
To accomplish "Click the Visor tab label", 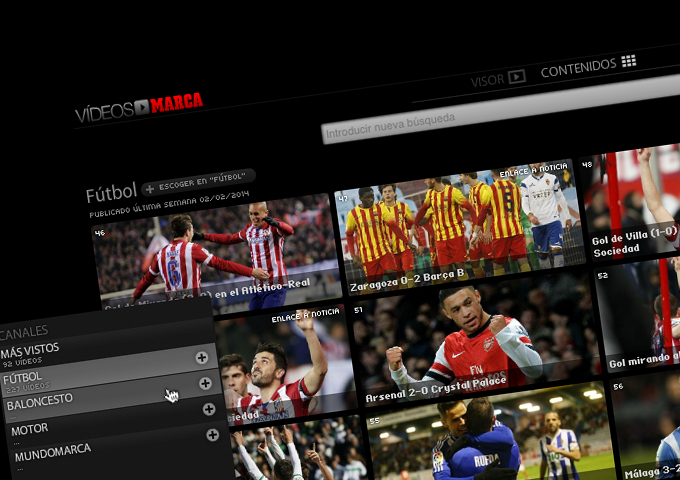I will point(487,81).
